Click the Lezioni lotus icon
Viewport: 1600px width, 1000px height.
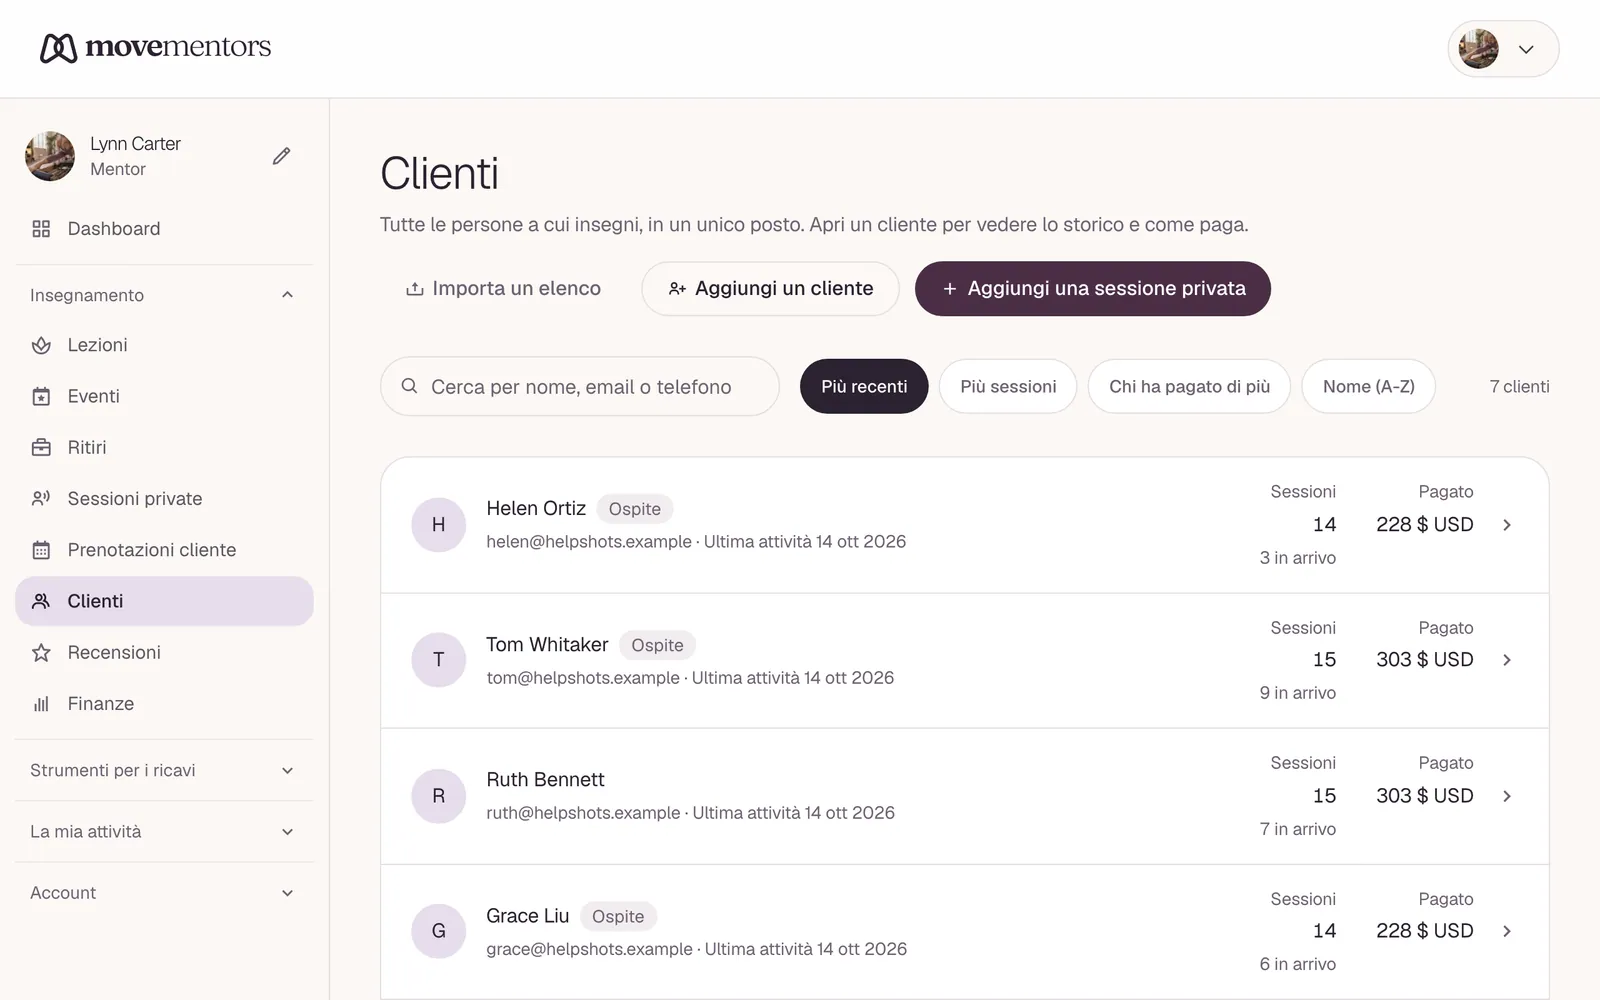(41, 345)
